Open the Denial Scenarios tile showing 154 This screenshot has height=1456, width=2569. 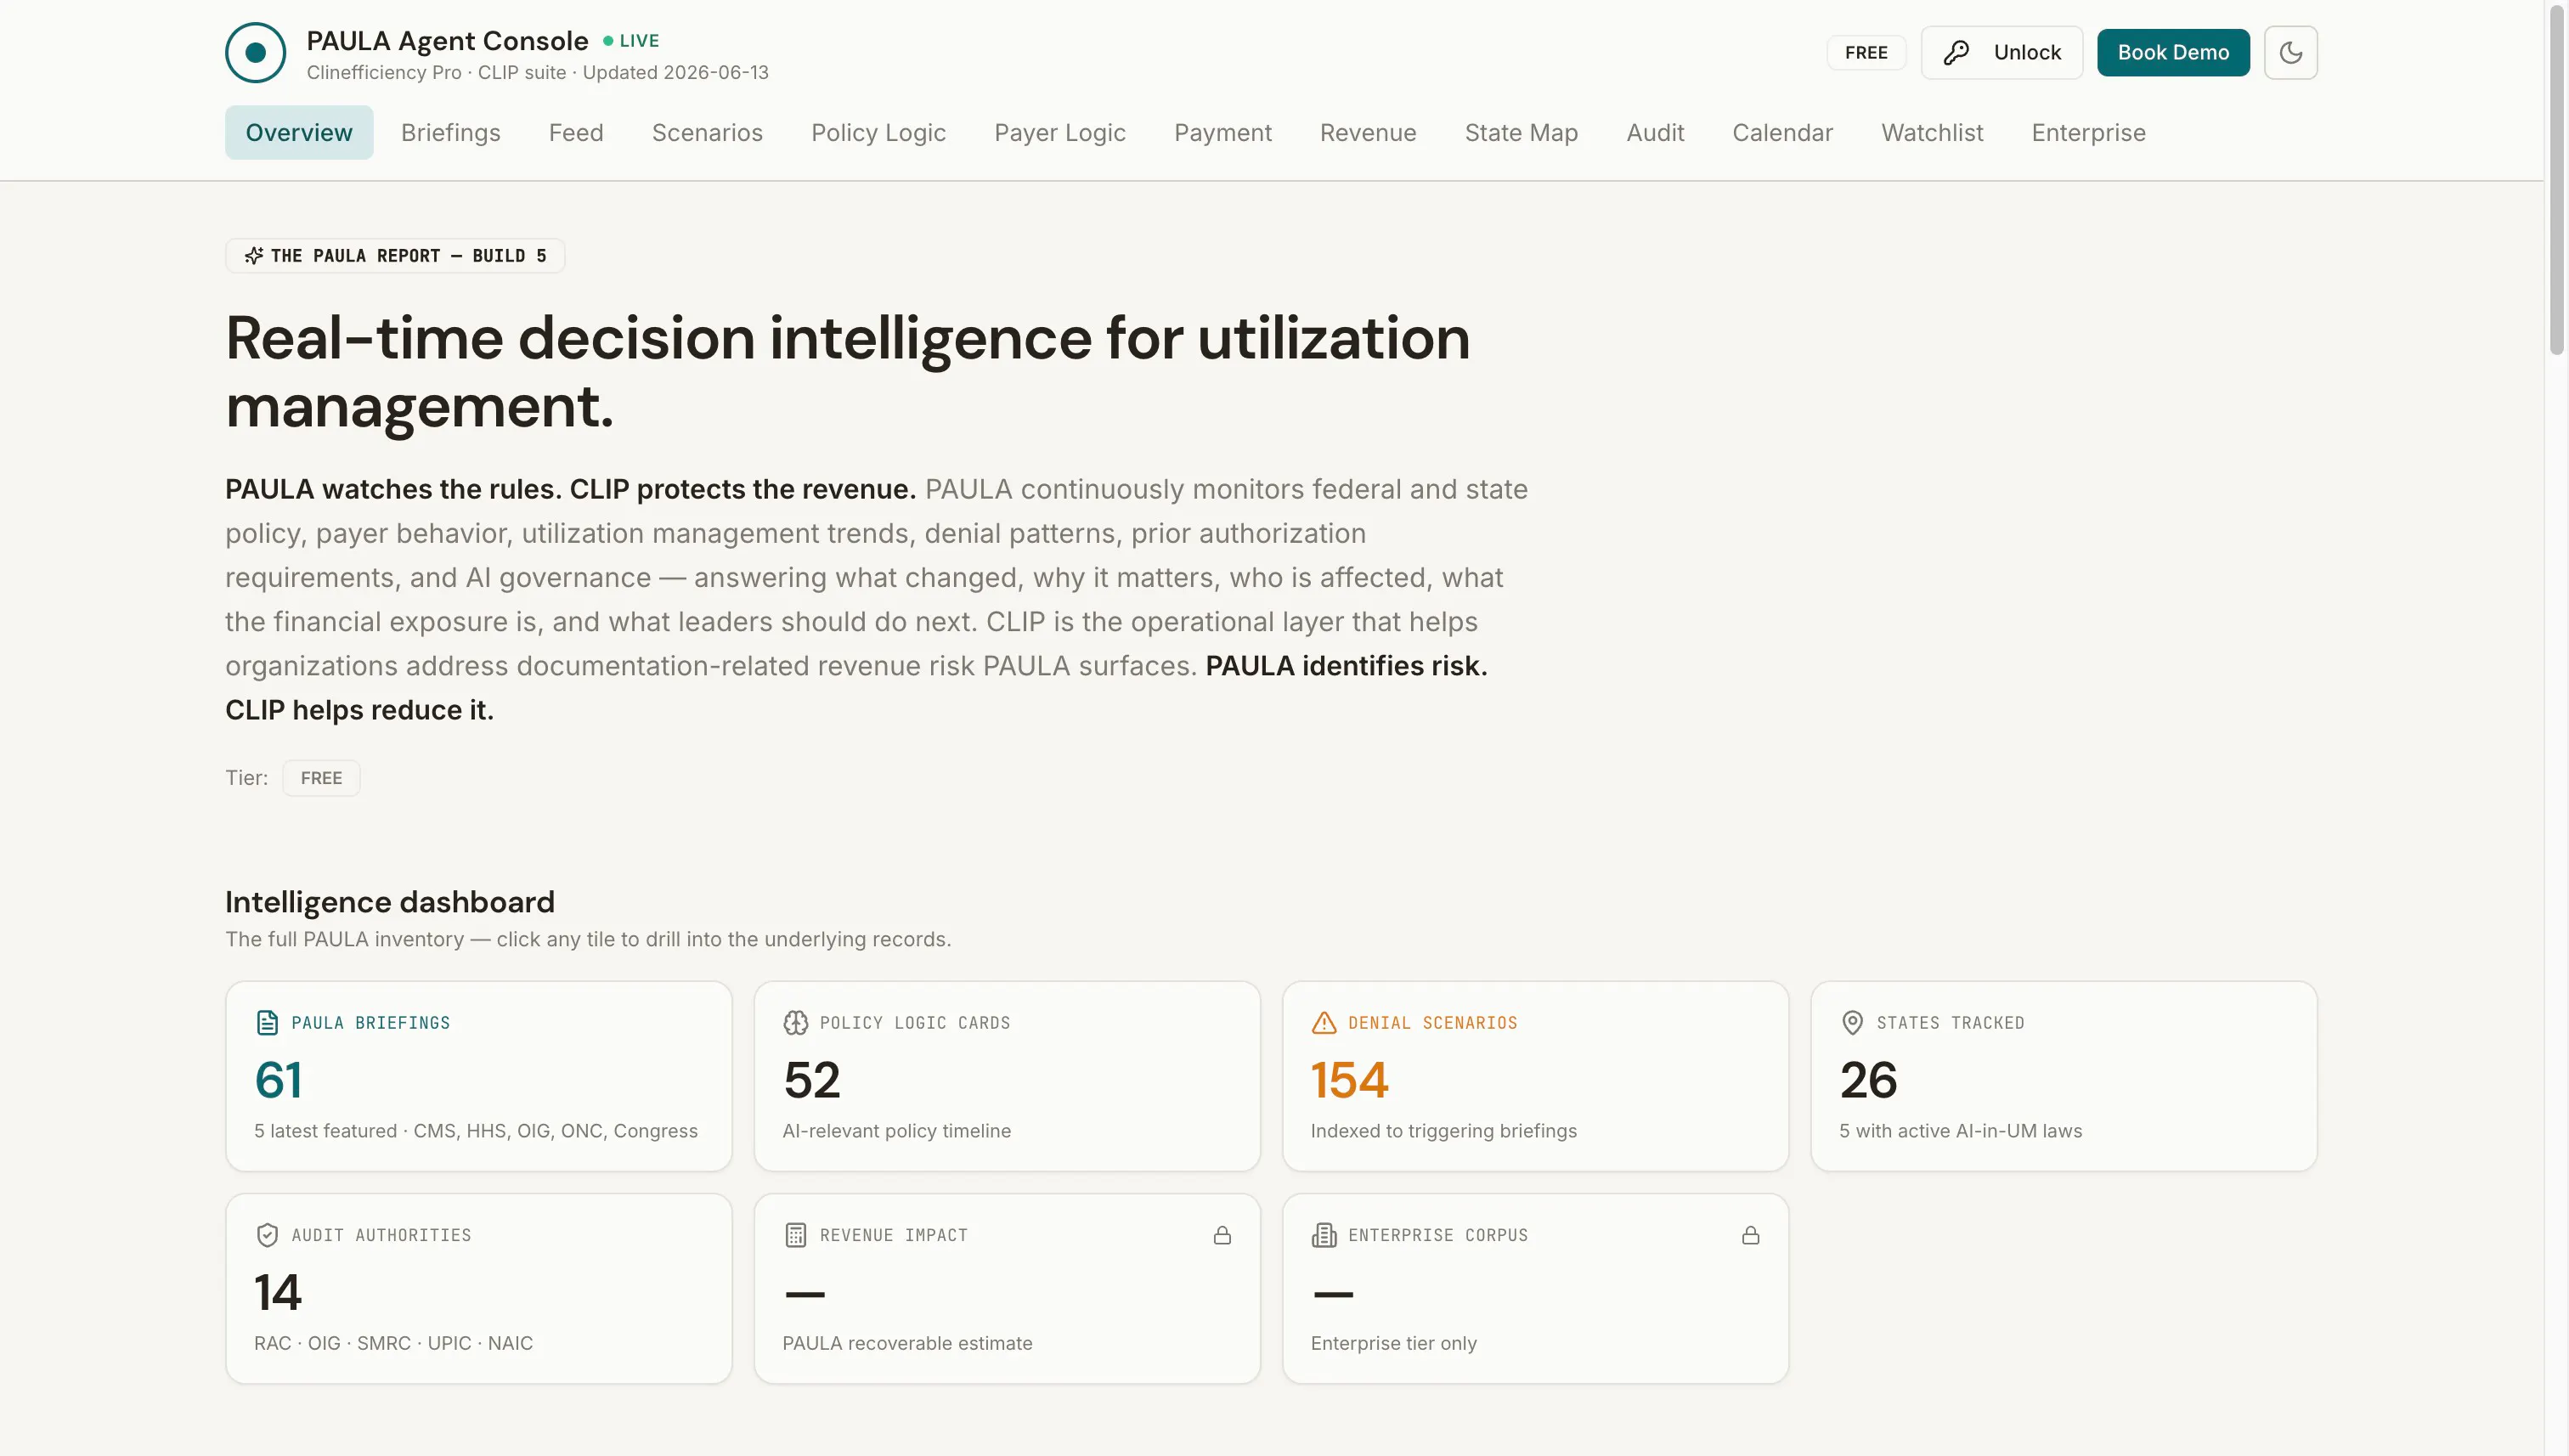1535,1076
